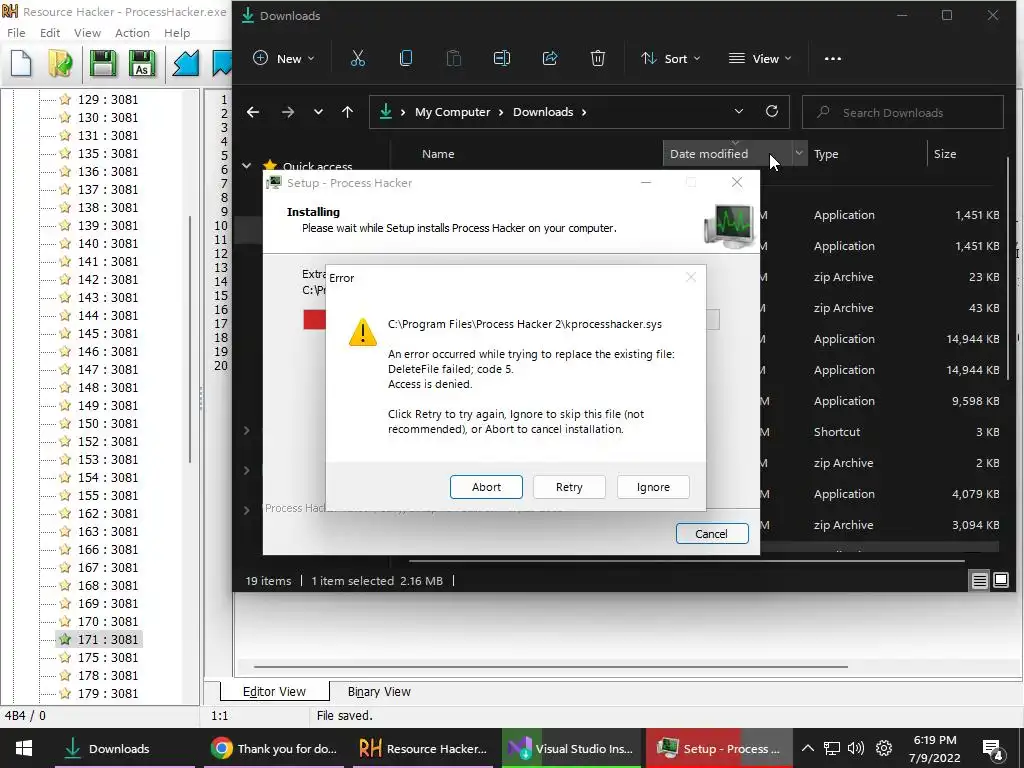Go forward with the right arrow in Downloads
Viewport: 1024px width, 768px height.
click(287, 112)
